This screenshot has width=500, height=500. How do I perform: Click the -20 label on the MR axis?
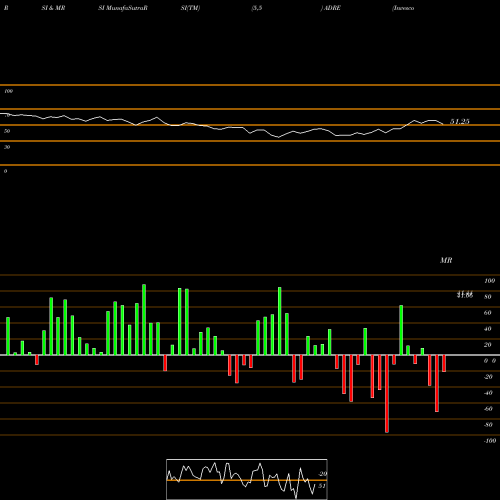click(488, 377)
